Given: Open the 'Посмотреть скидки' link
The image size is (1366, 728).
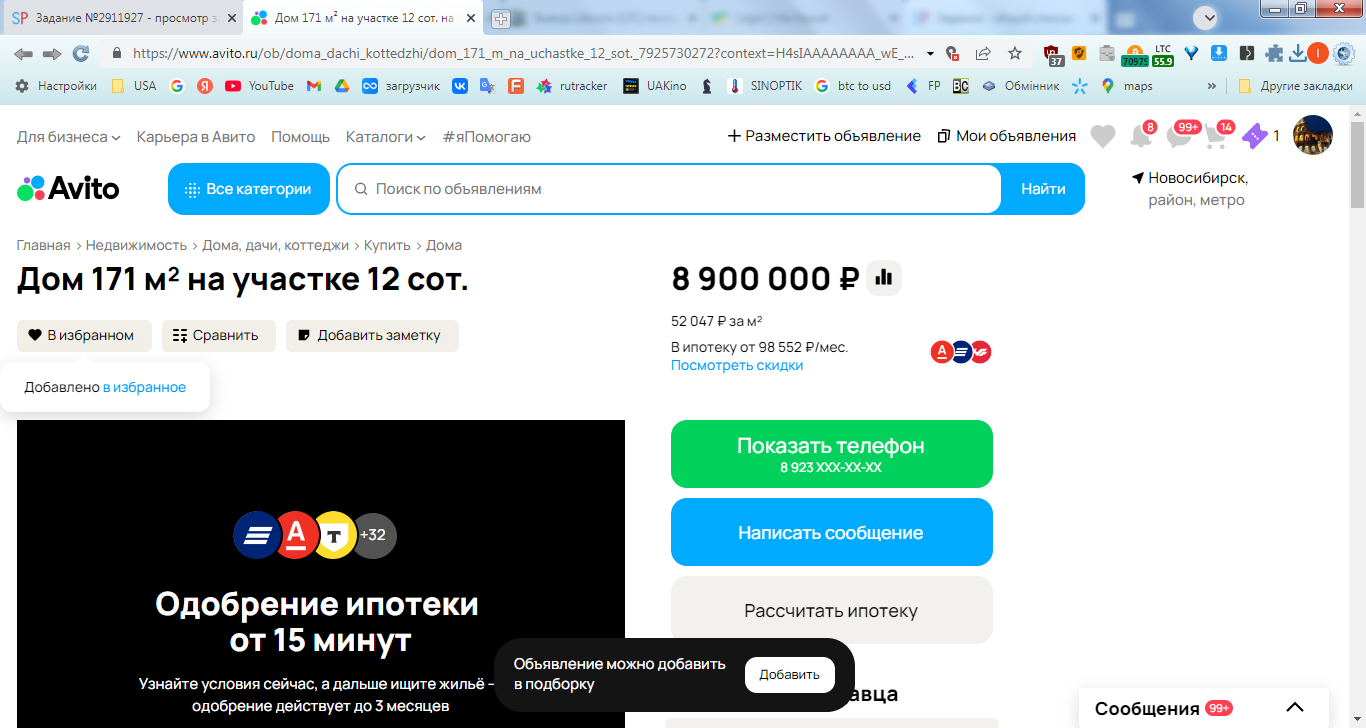Looking at the screenshot, I should (737, 365).
